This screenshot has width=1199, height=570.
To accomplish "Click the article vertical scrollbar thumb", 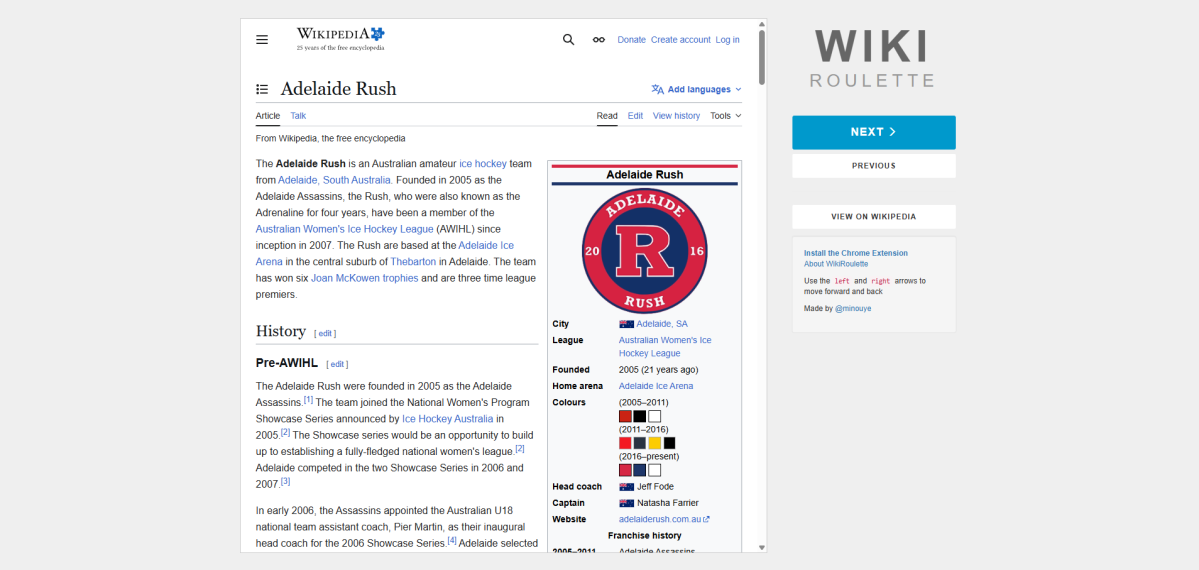I will click(x=762, y=57).
